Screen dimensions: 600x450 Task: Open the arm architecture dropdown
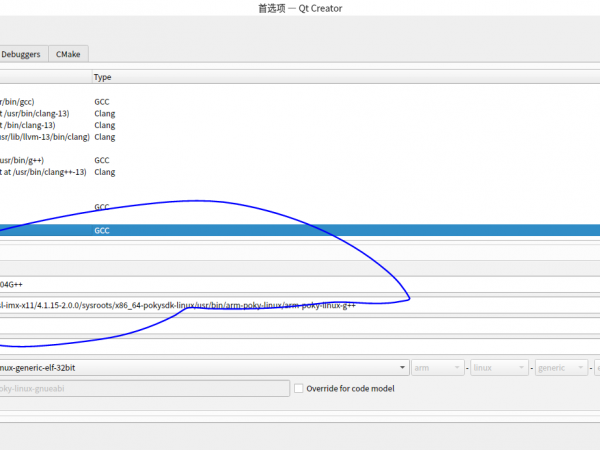tap(438, 368)
